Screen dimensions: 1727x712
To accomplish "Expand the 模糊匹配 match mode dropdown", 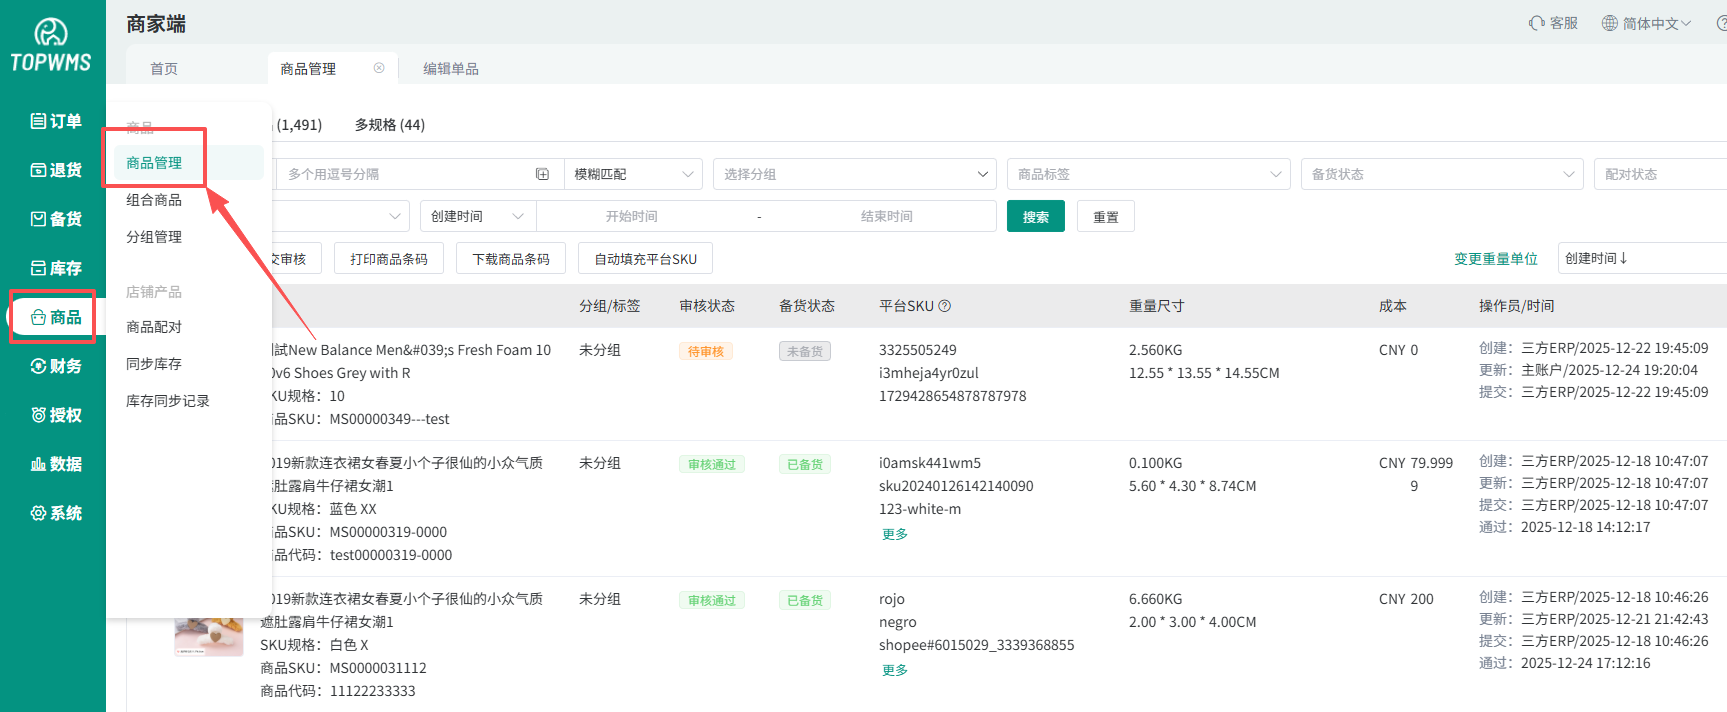I will coord(633,174).
